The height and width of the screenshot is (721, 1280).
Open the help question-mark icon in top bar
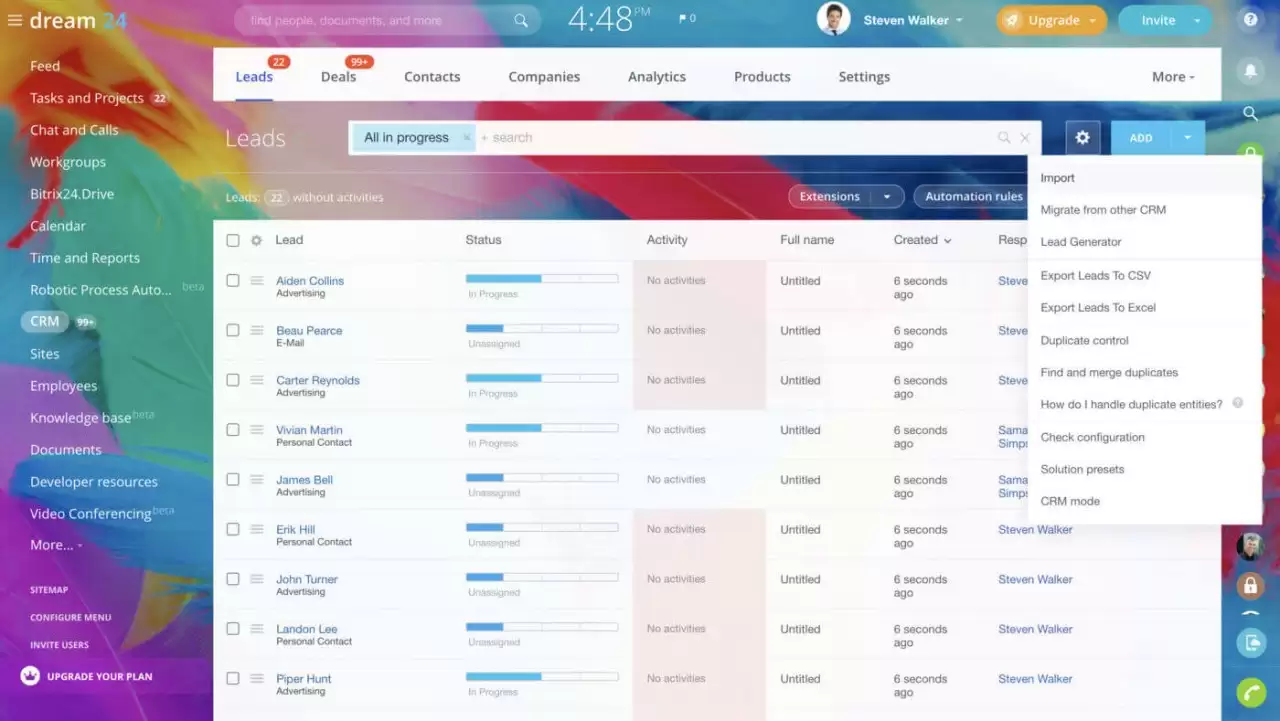[x=1249, y=19]
